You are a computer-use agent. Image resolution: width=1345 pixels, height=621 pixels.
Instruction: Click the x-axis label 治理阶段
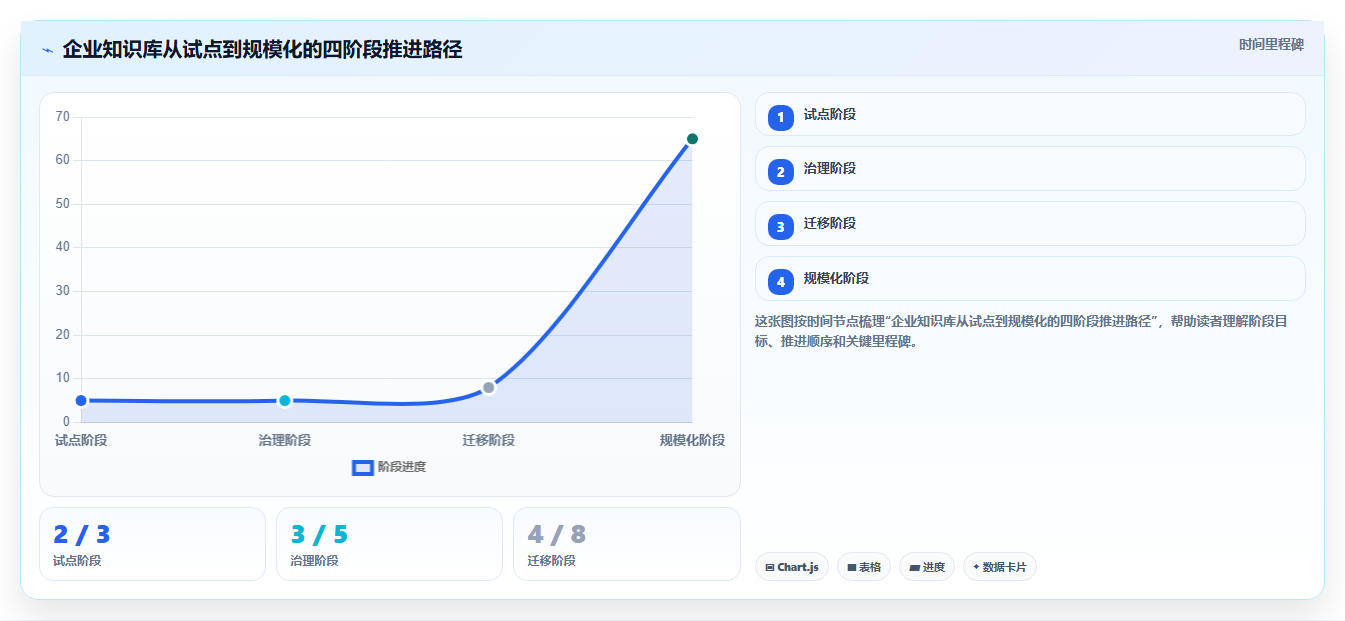tap(285, 440)
